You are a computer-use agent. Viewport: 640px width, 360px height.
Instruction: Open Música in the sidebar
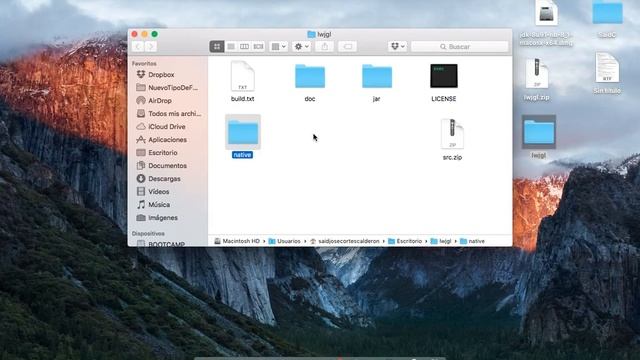[159, 205]
